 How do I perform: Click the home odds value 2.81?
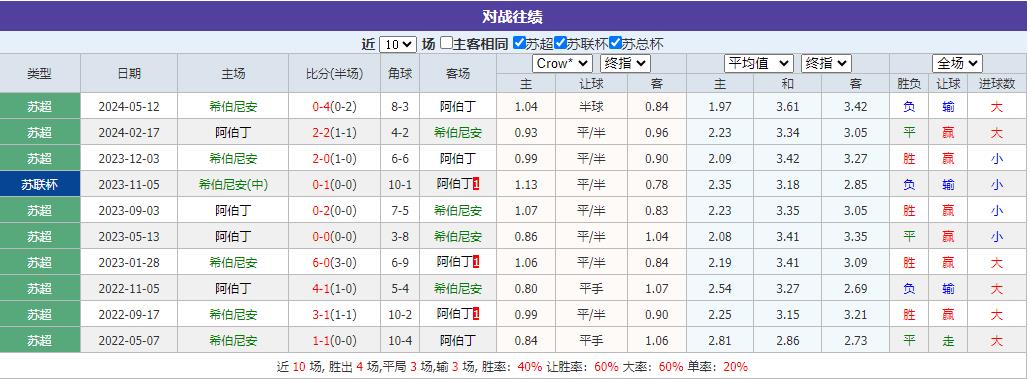[720, 341]
